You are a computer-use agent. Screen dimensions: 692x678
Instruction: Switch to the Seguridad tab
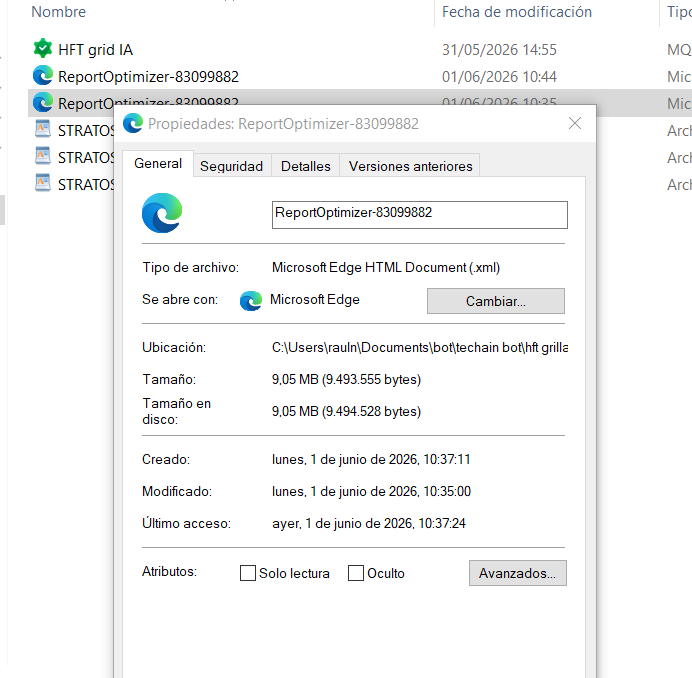232,166
